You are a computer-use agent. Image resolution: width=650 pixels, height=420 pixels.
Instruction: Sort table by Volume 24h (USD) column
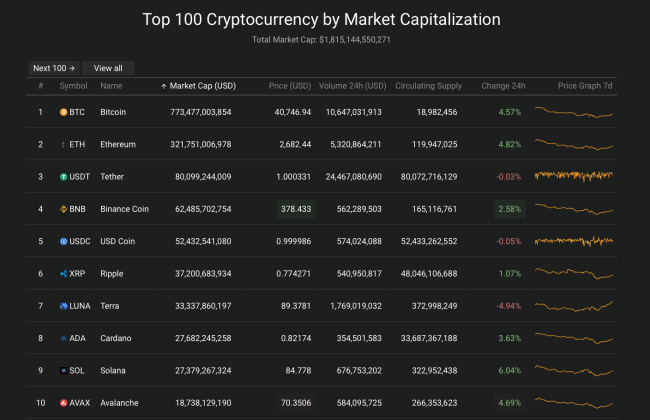tap(352, 86)
